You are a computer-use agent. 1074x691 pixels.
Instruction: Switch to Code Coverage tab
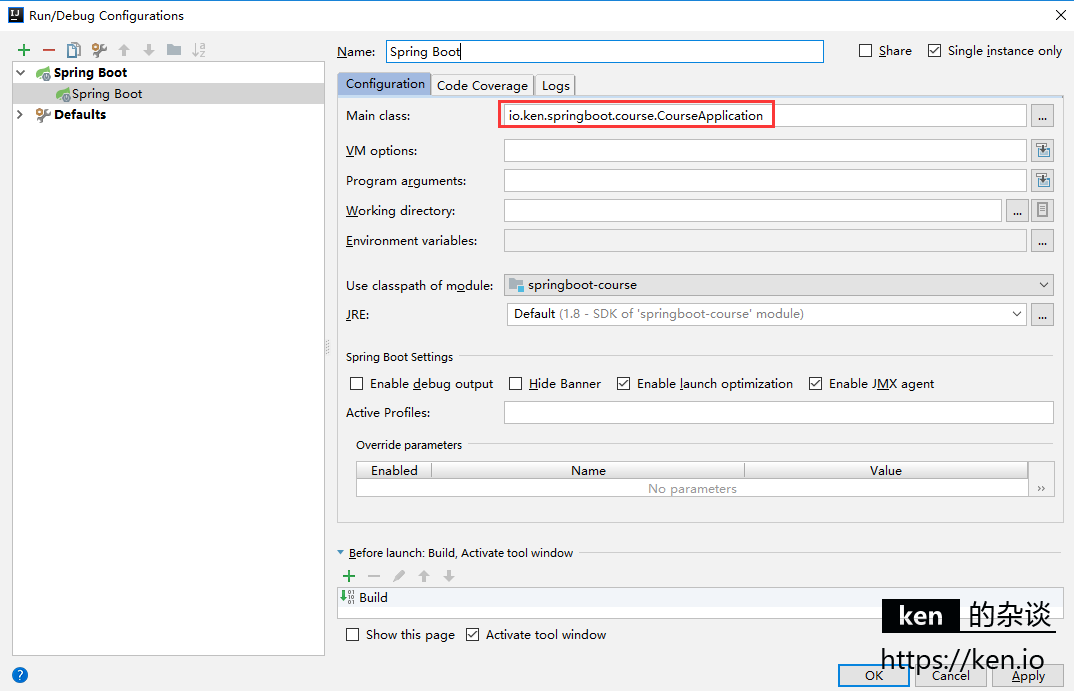coord(482,86)
